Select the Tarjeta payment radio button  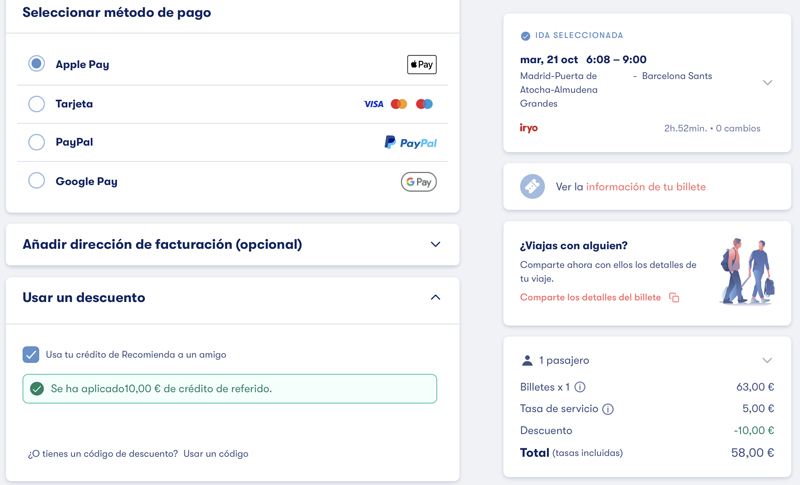36,104
